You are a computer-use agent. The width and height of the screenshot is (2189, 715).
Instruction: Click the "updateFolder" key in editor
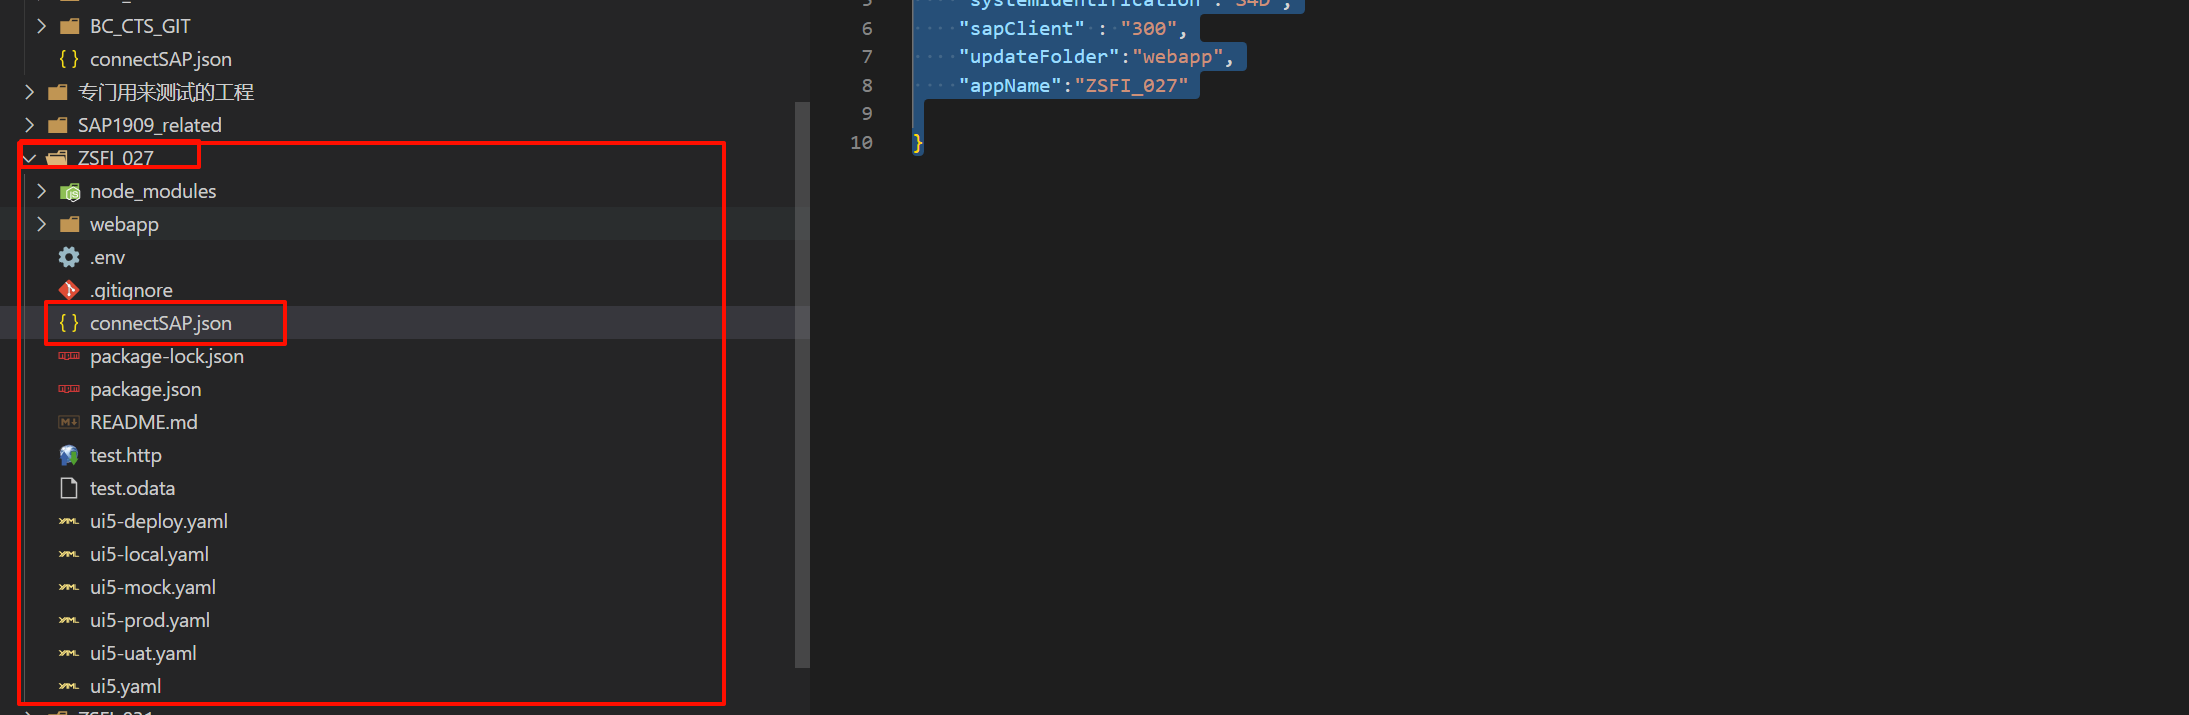pos(1038,57)
